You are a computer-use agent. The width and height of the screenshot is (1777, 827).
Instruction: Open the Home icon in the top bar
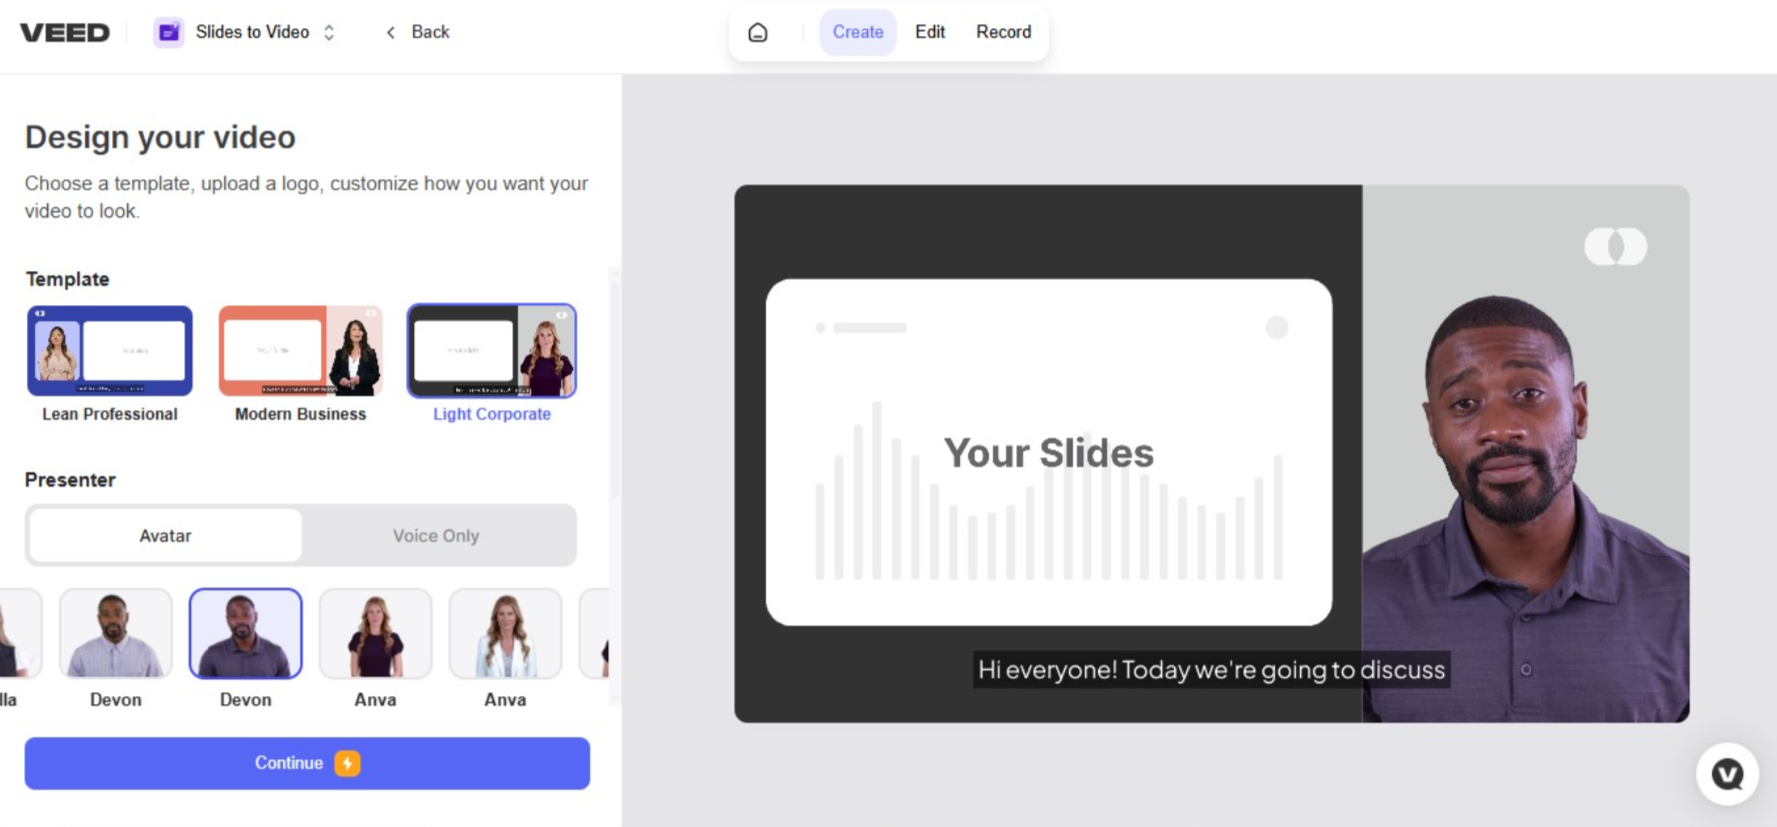pyautogui.click(x=758, y=32)
